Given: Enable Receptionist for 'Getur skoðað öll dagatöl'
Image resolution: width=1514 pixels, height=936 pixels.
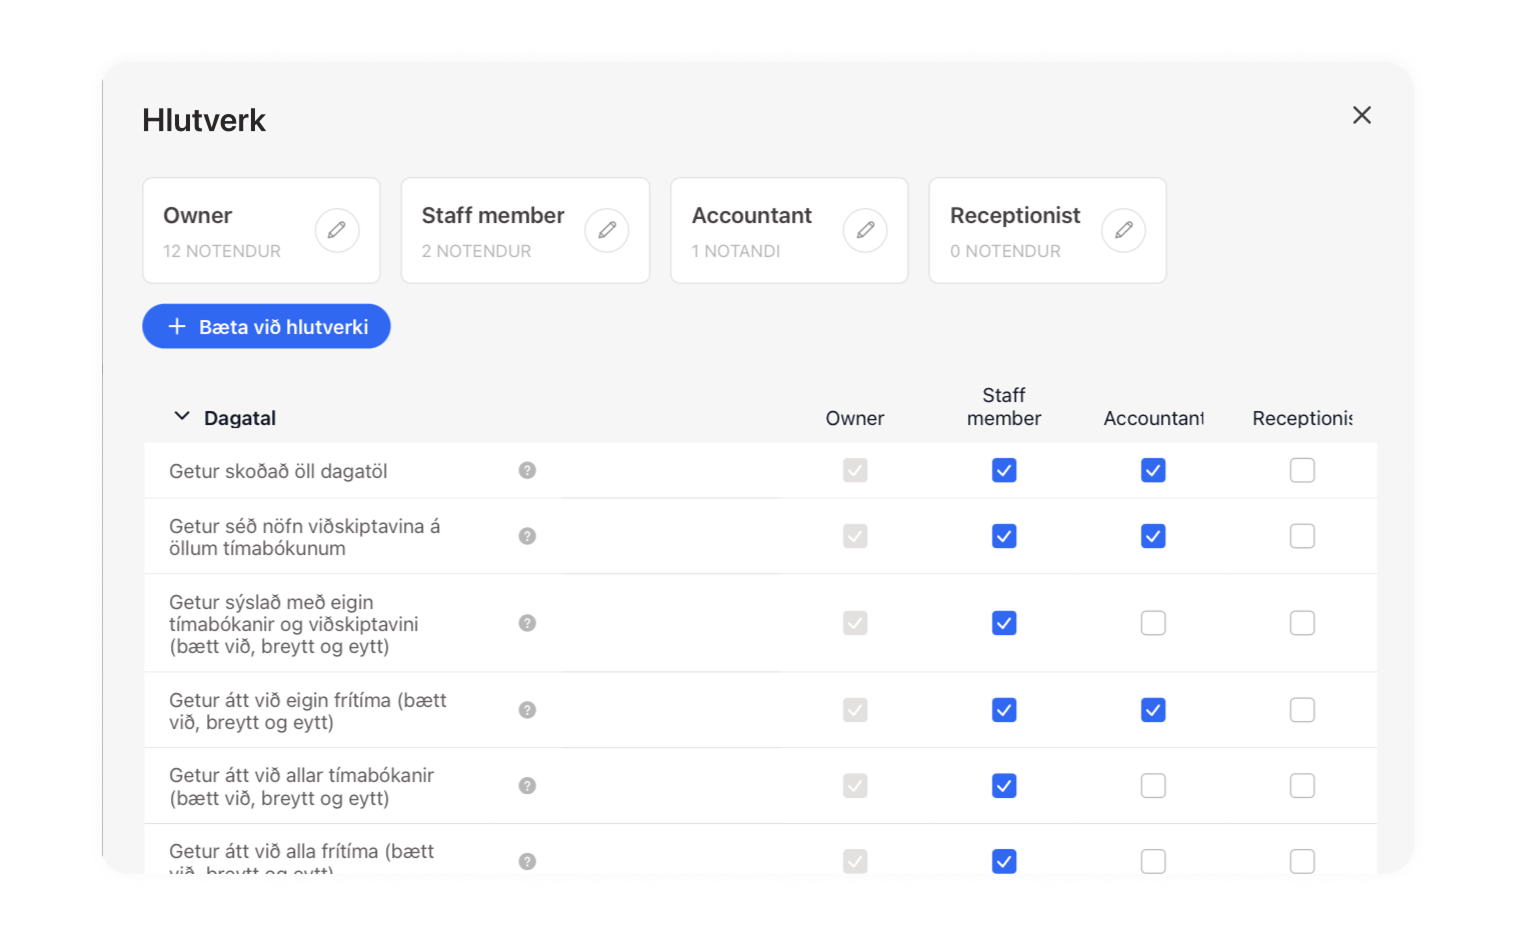Looking at the screenshot, I should tap(1302, 470).
